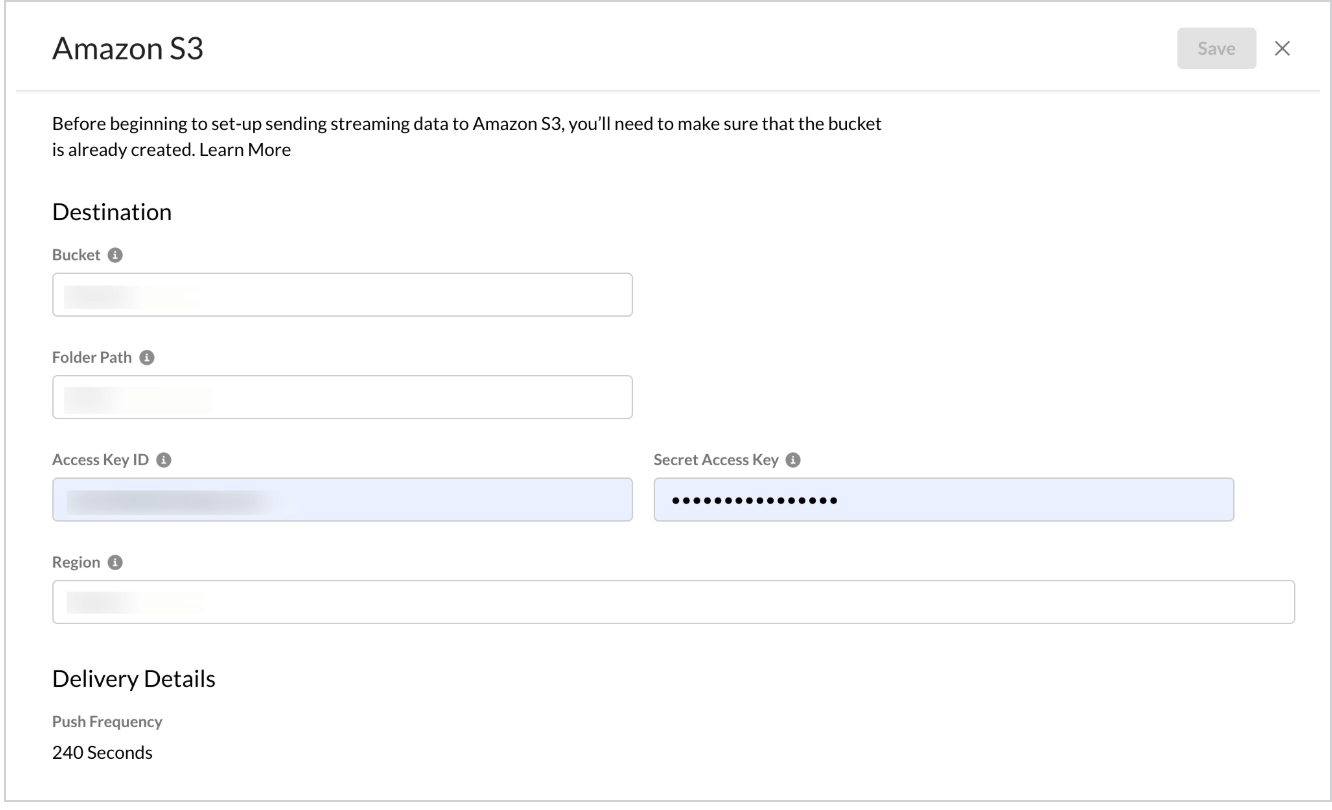Viewport: 1332px width, 810px height.
Task: Select the 240 Seconds value text
Action: (x=102, y=753)
